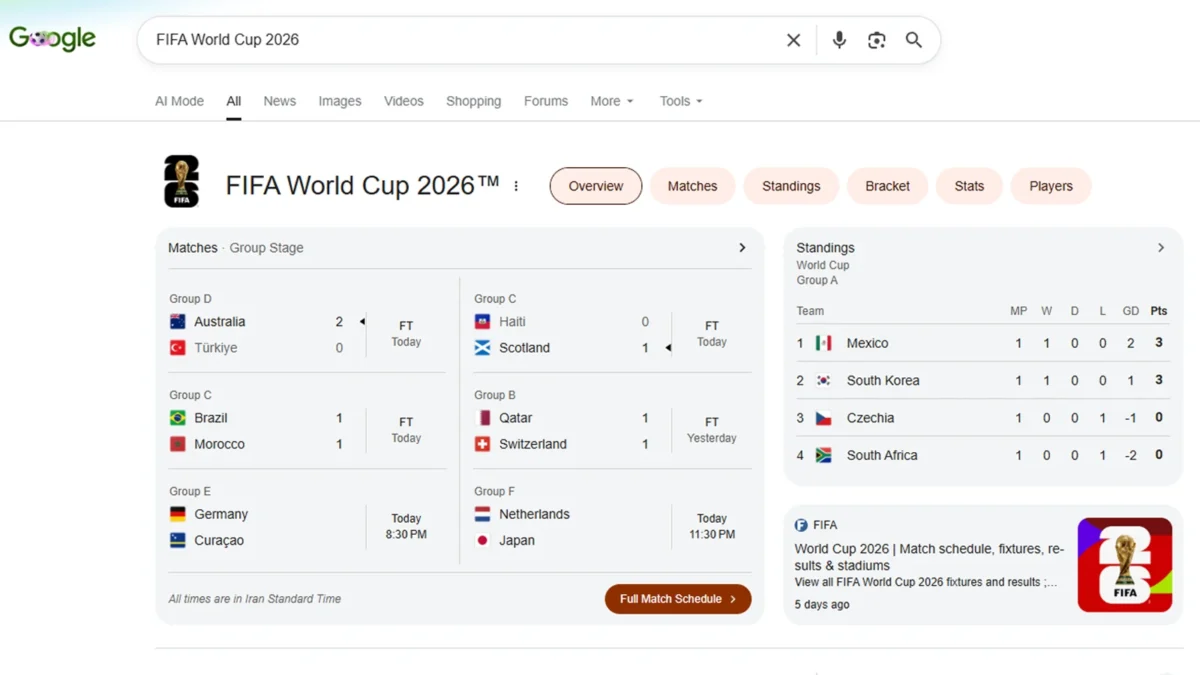The image size is (1200, 675).
Task: Open the Standings chip
Action: pyautogui.click(x=791, y=186)
